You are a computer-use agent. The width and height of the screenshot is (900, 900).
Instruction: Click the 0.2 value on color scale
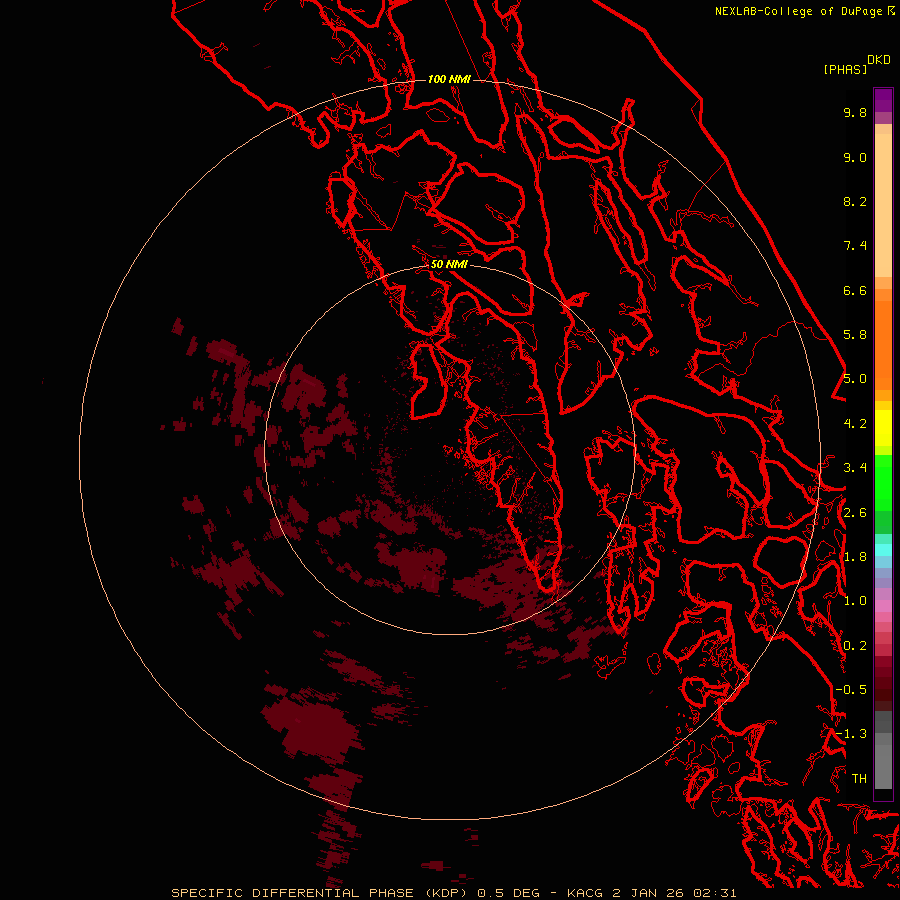pyautogui.click(x=855, y=646)
